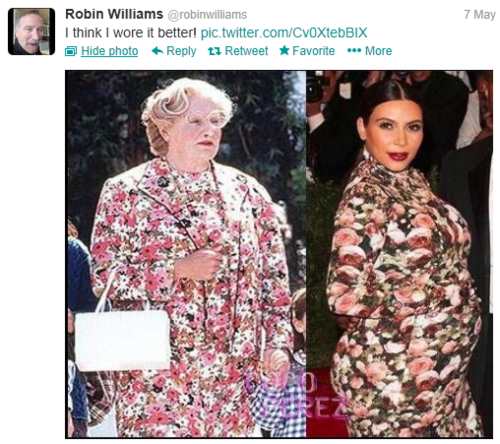
Task: Open the pic.twitter.com/Cv0XtebBIX link
Action: point(284,33)
